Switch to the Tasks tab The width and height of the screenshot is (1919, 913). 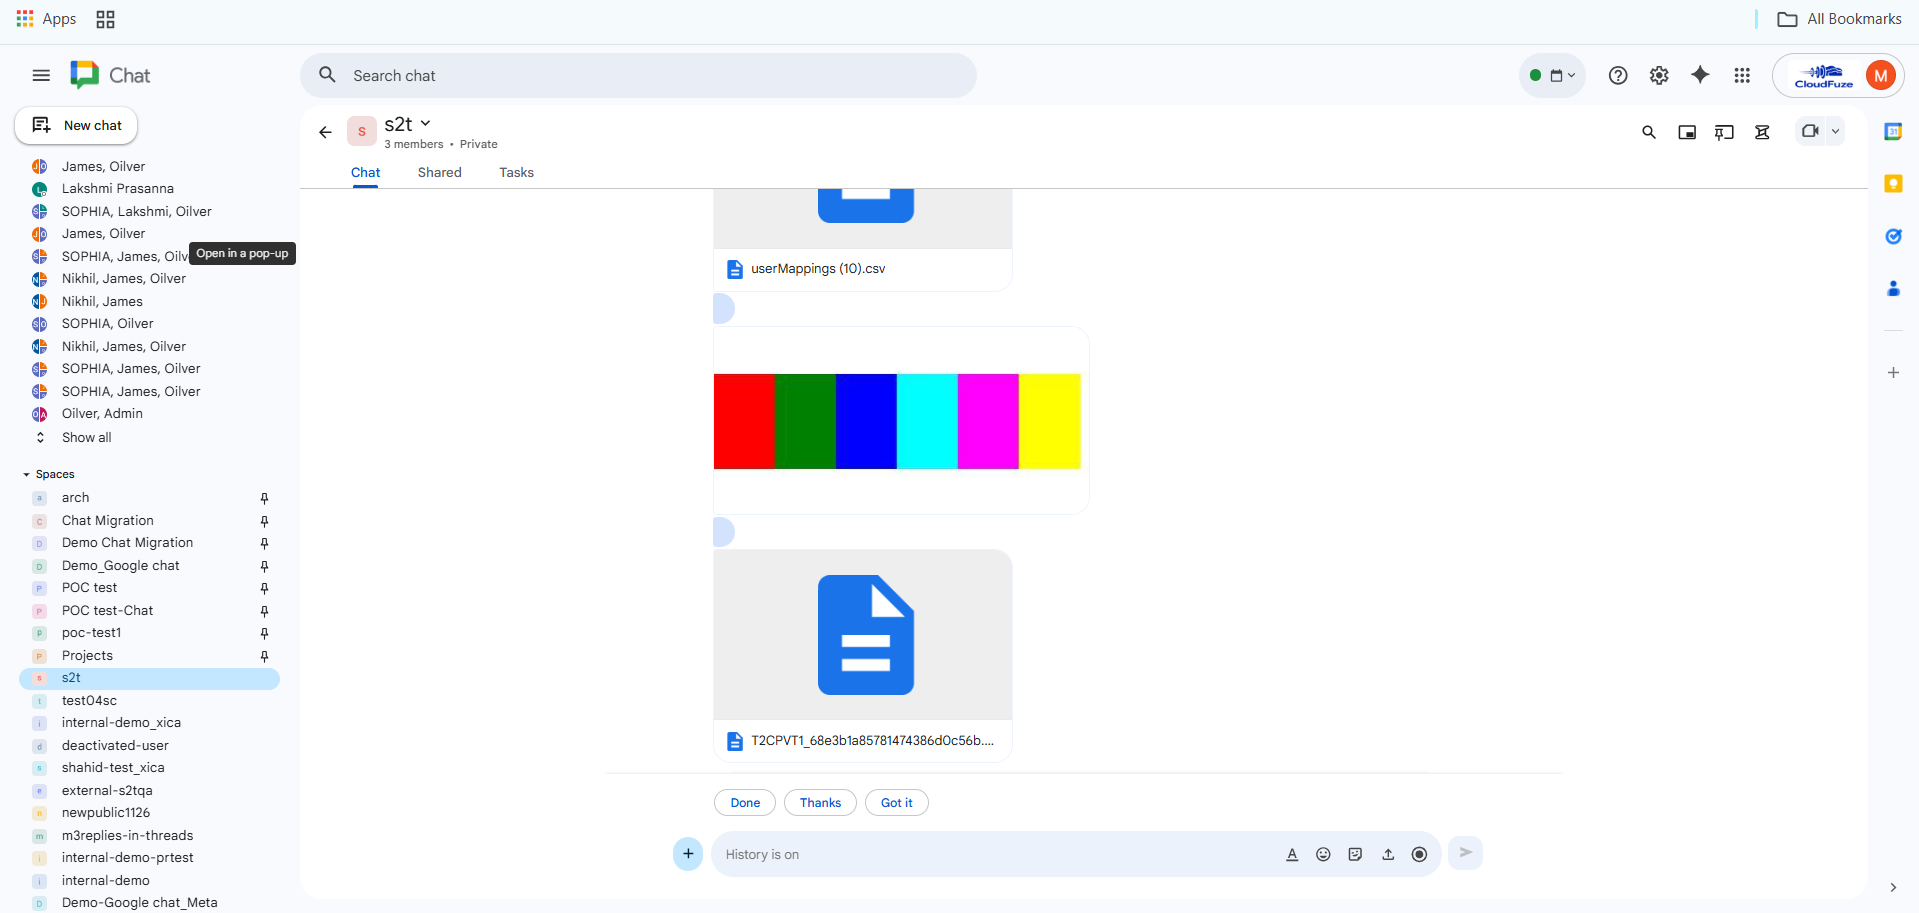click(x=516, y=172)
